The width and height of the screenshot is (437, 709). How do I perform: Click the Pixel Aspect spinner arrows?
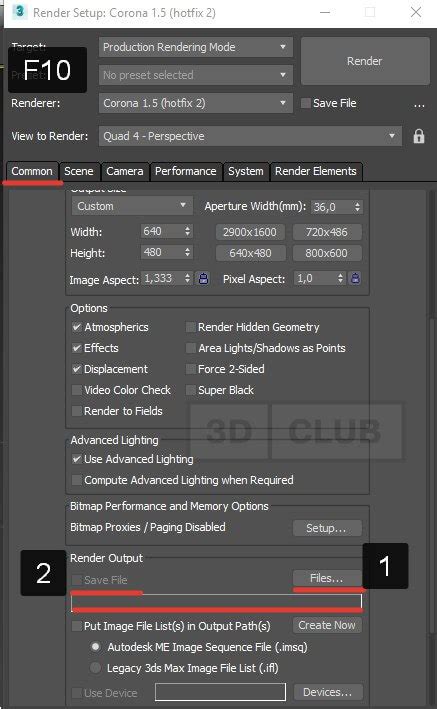click(340, 278)
